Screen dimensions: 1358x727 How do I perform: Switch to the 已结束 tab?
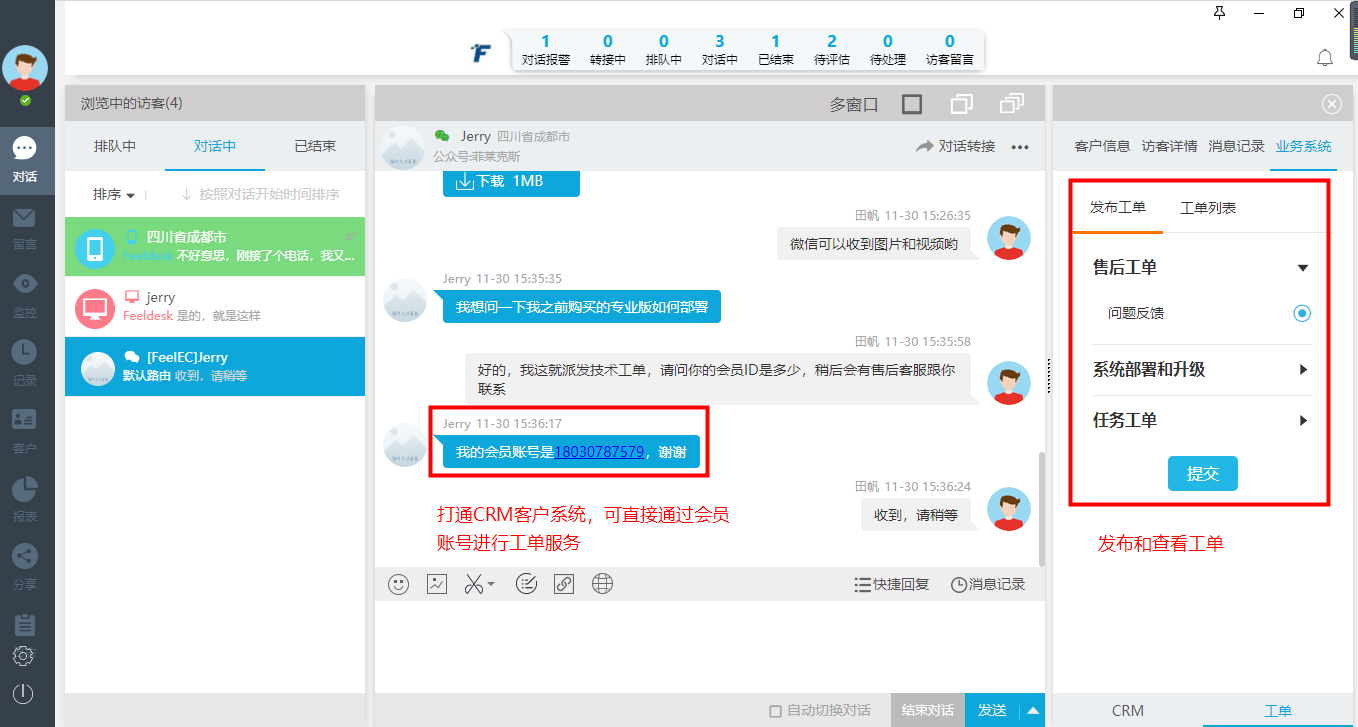315,146
